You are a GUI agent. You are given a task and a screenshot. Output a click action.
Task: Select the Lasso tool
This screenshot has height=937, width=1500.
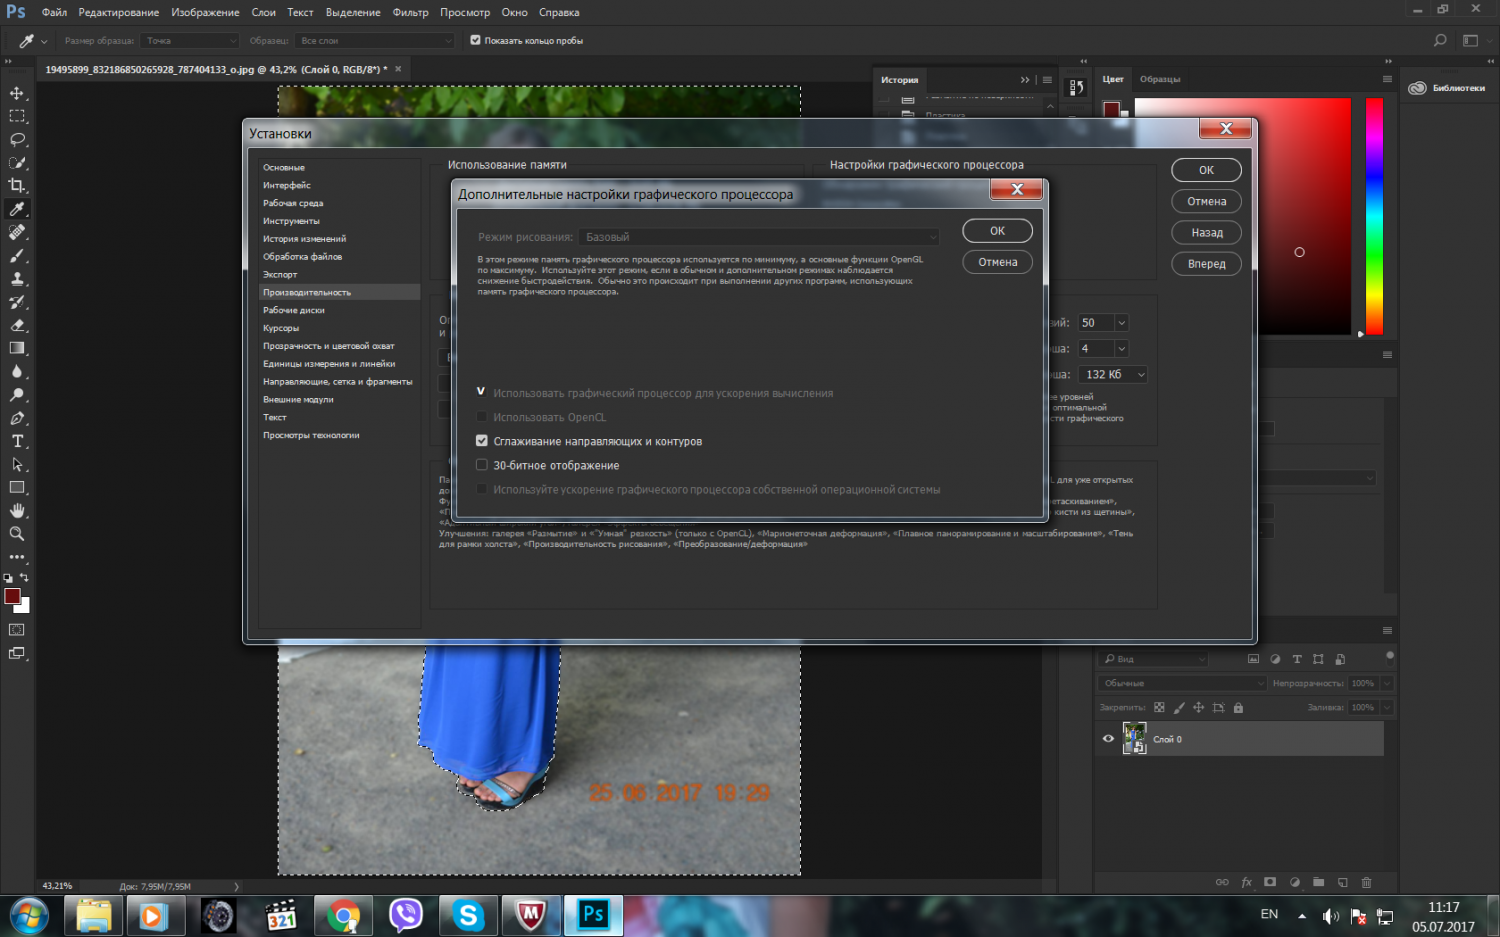[x=17, y=139]
